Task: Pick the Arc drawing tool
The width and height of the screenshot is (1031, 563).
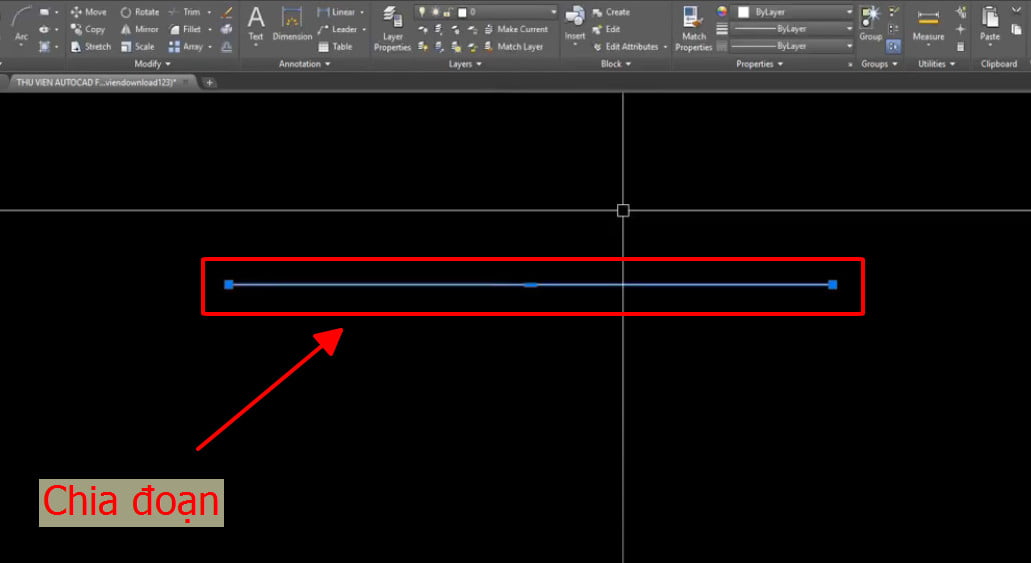Action: [x=21, y=24]
